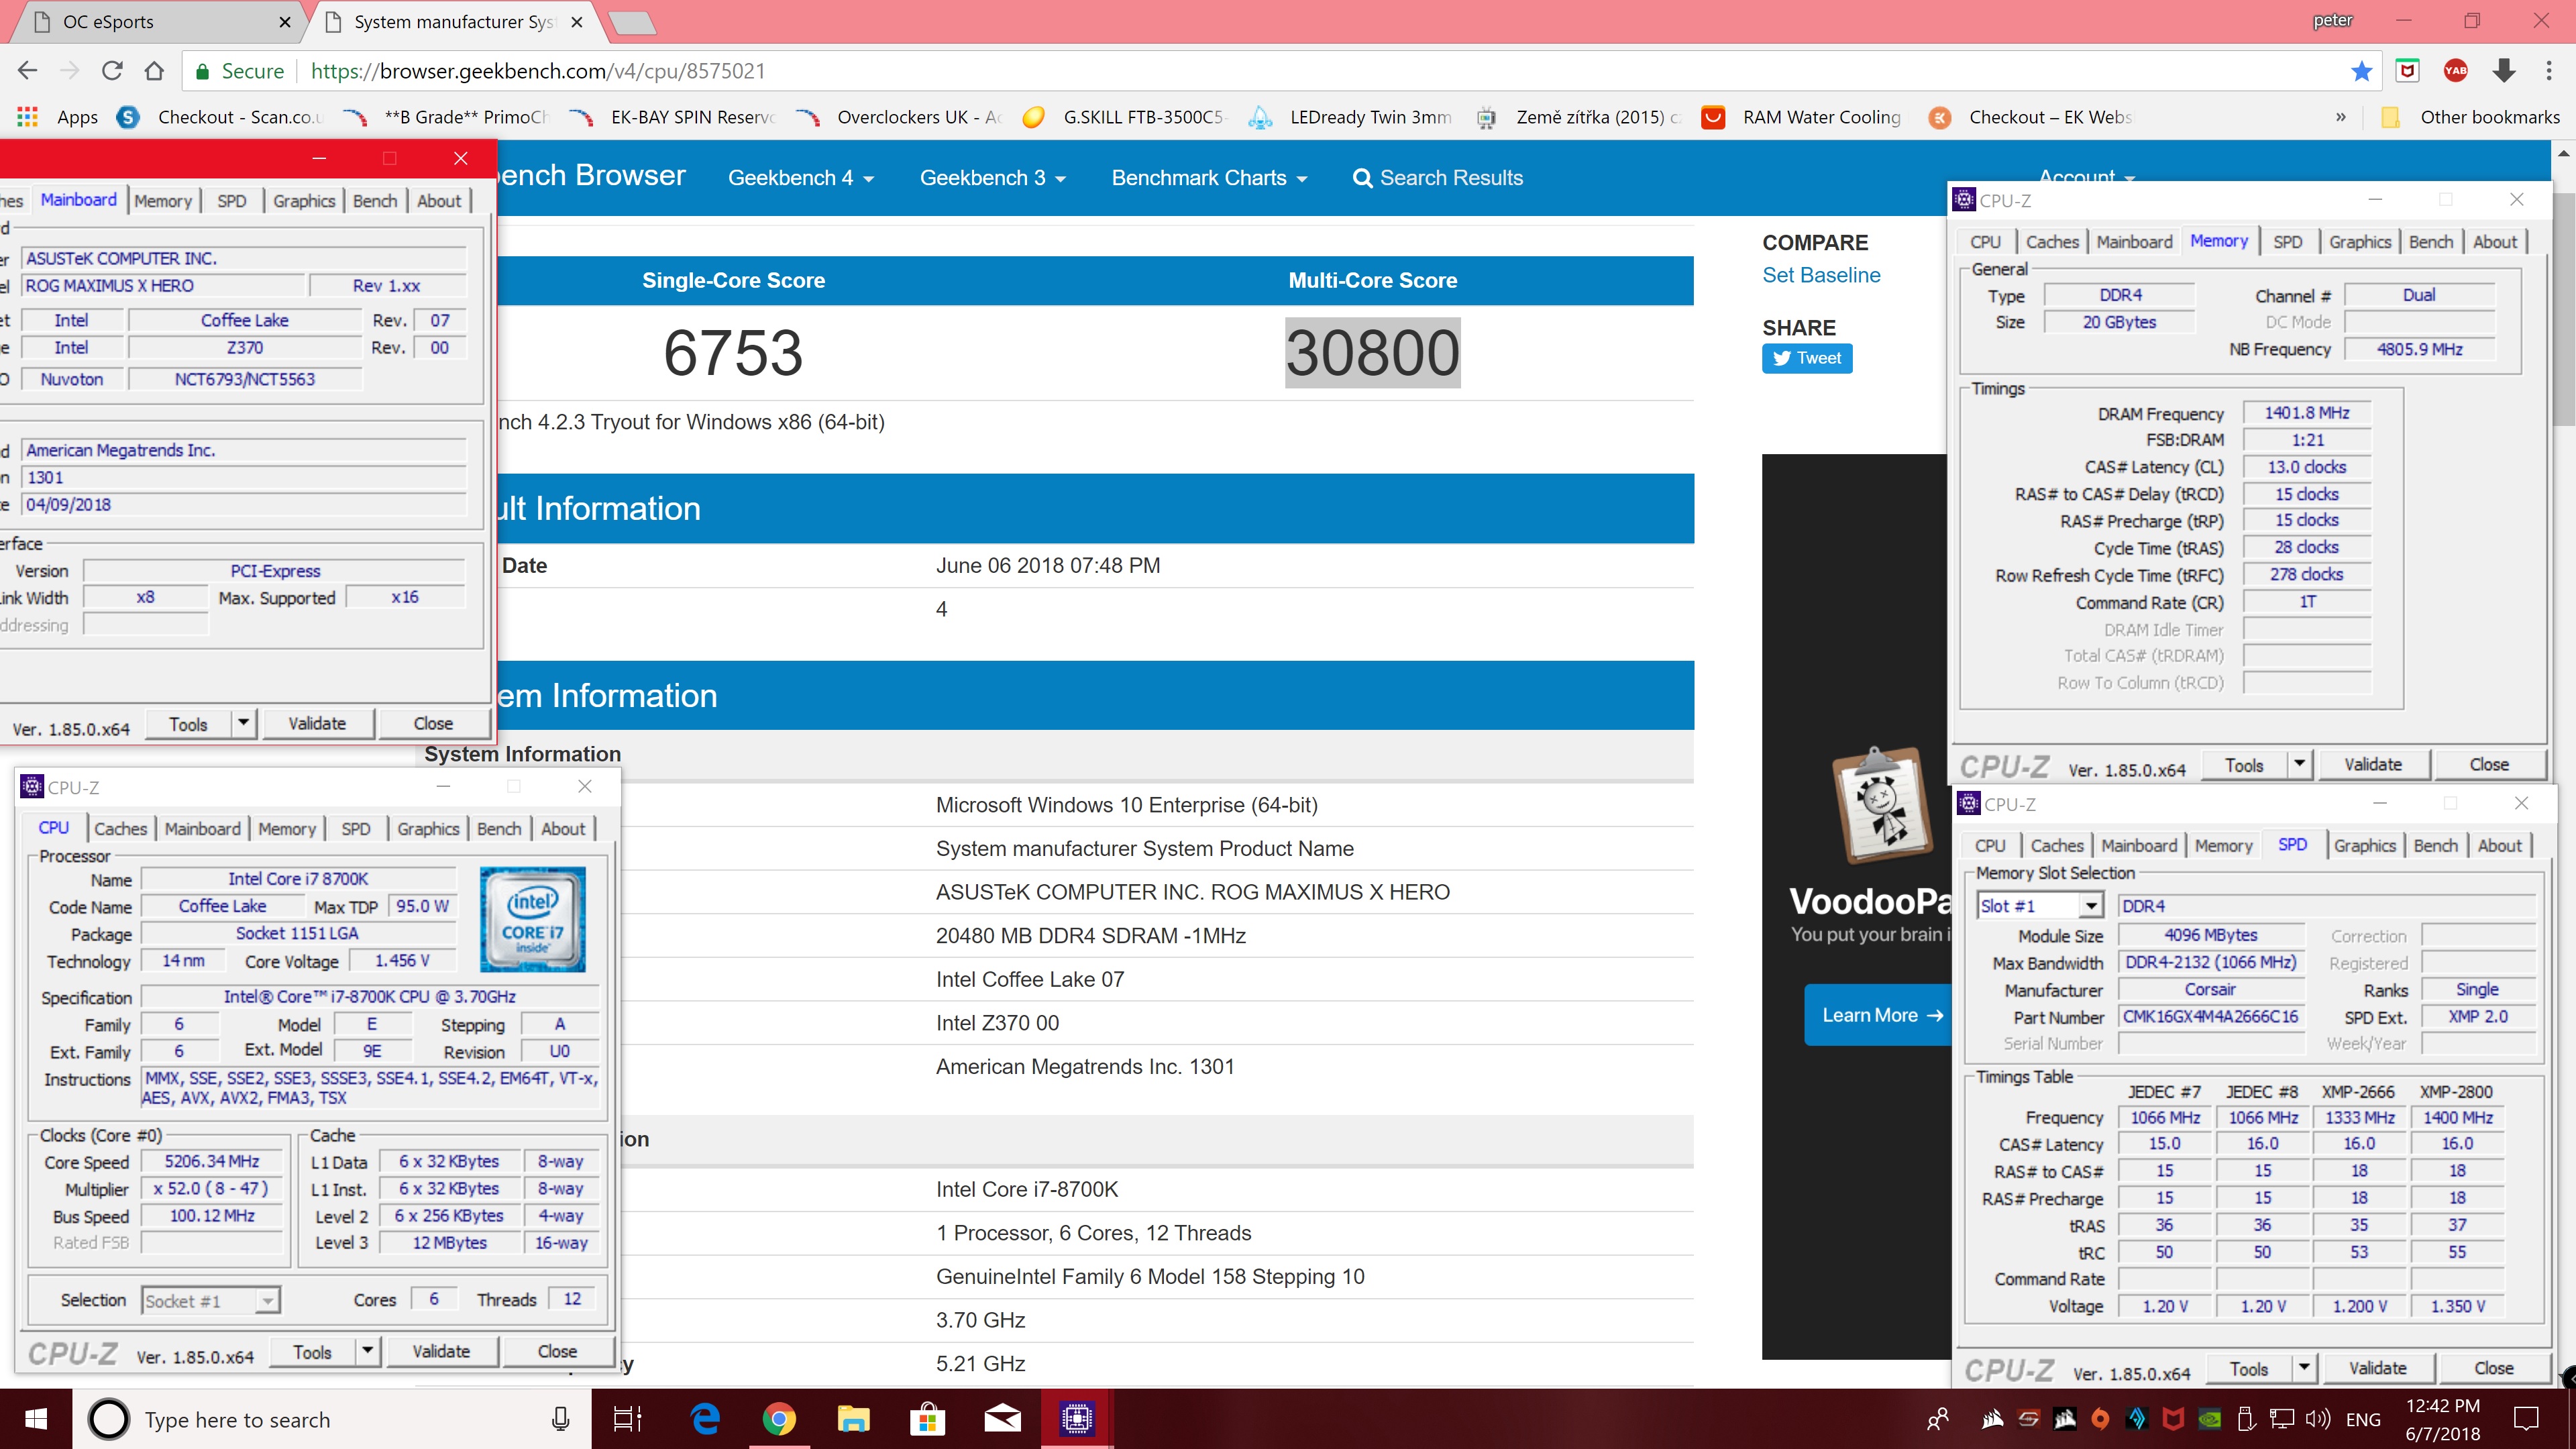Open the Action Center notification icon
Viewport: 2576px width, 1449px height.
pyautogui.click(x=2527, y=1419)
